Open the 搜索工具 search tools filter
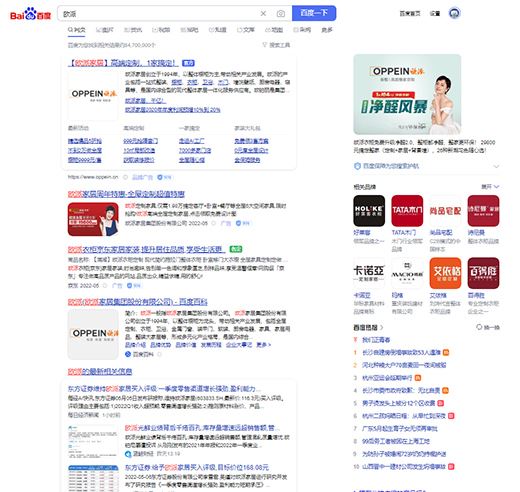The image size is (520, 492). click(276, 45)
